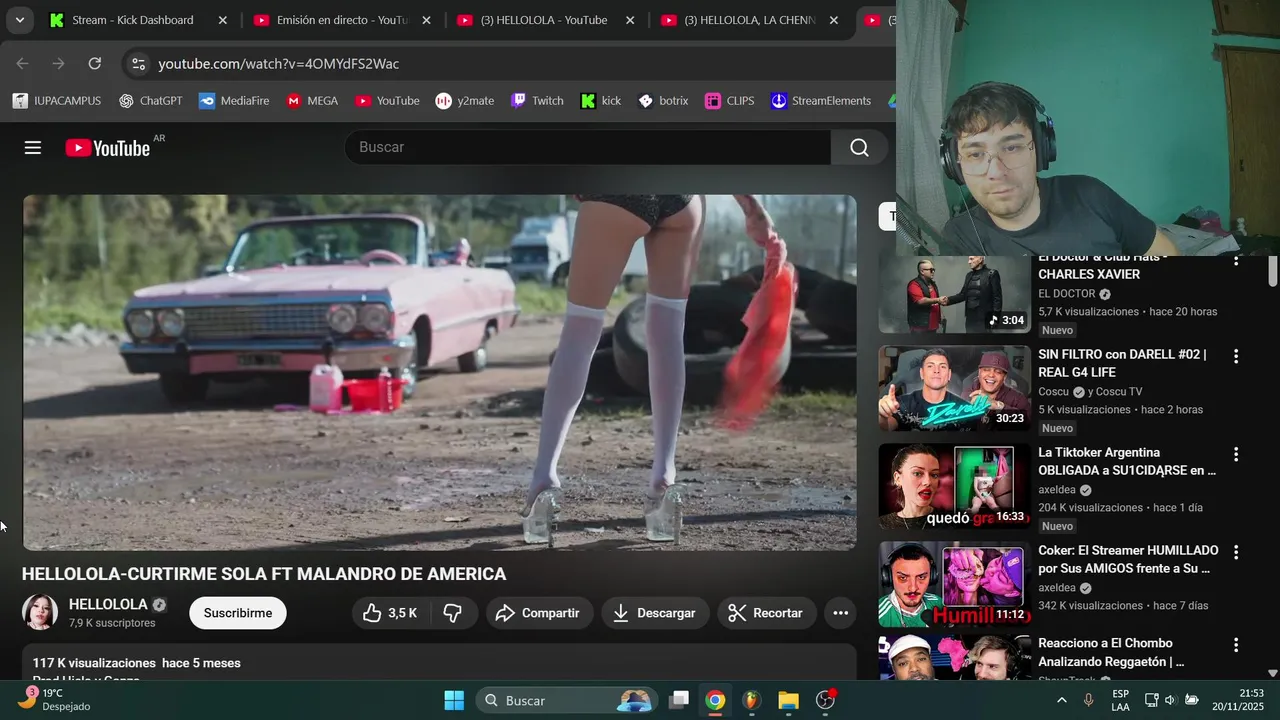Open Coker: El Streamer HUMILLADO title
The height and width of the screenshot is (720, 1280).
point(1128,559)
